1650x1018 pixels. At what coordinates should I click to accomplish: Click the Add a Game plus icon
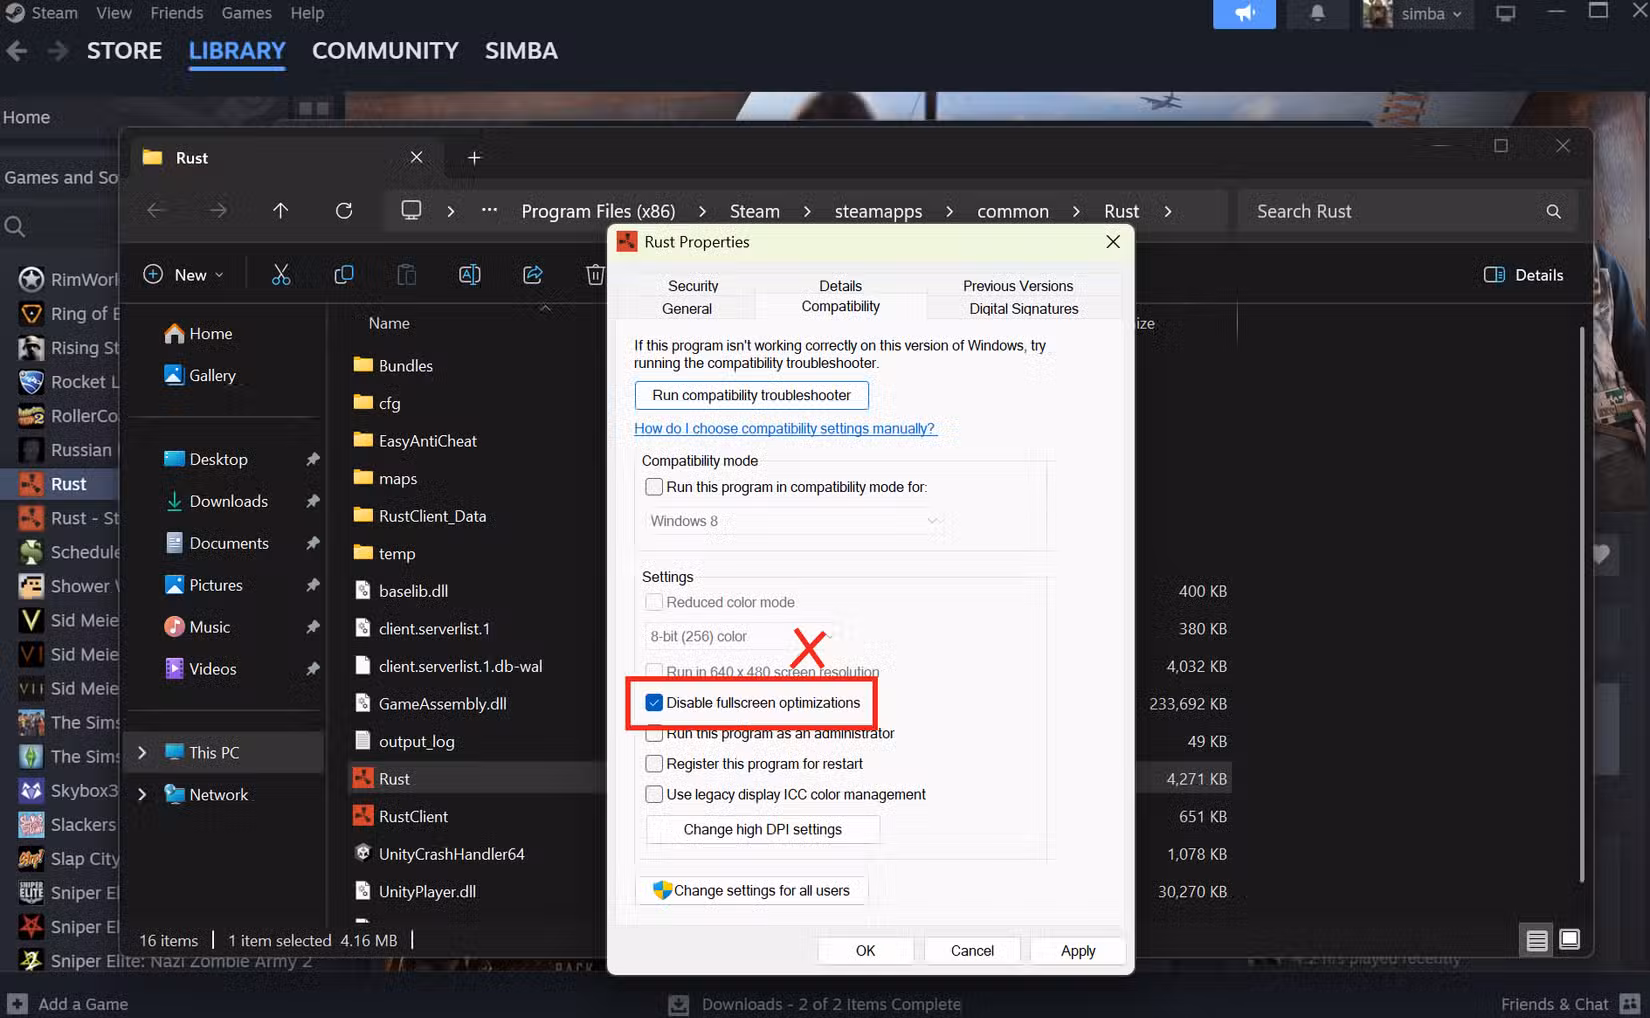(17, 1003)
